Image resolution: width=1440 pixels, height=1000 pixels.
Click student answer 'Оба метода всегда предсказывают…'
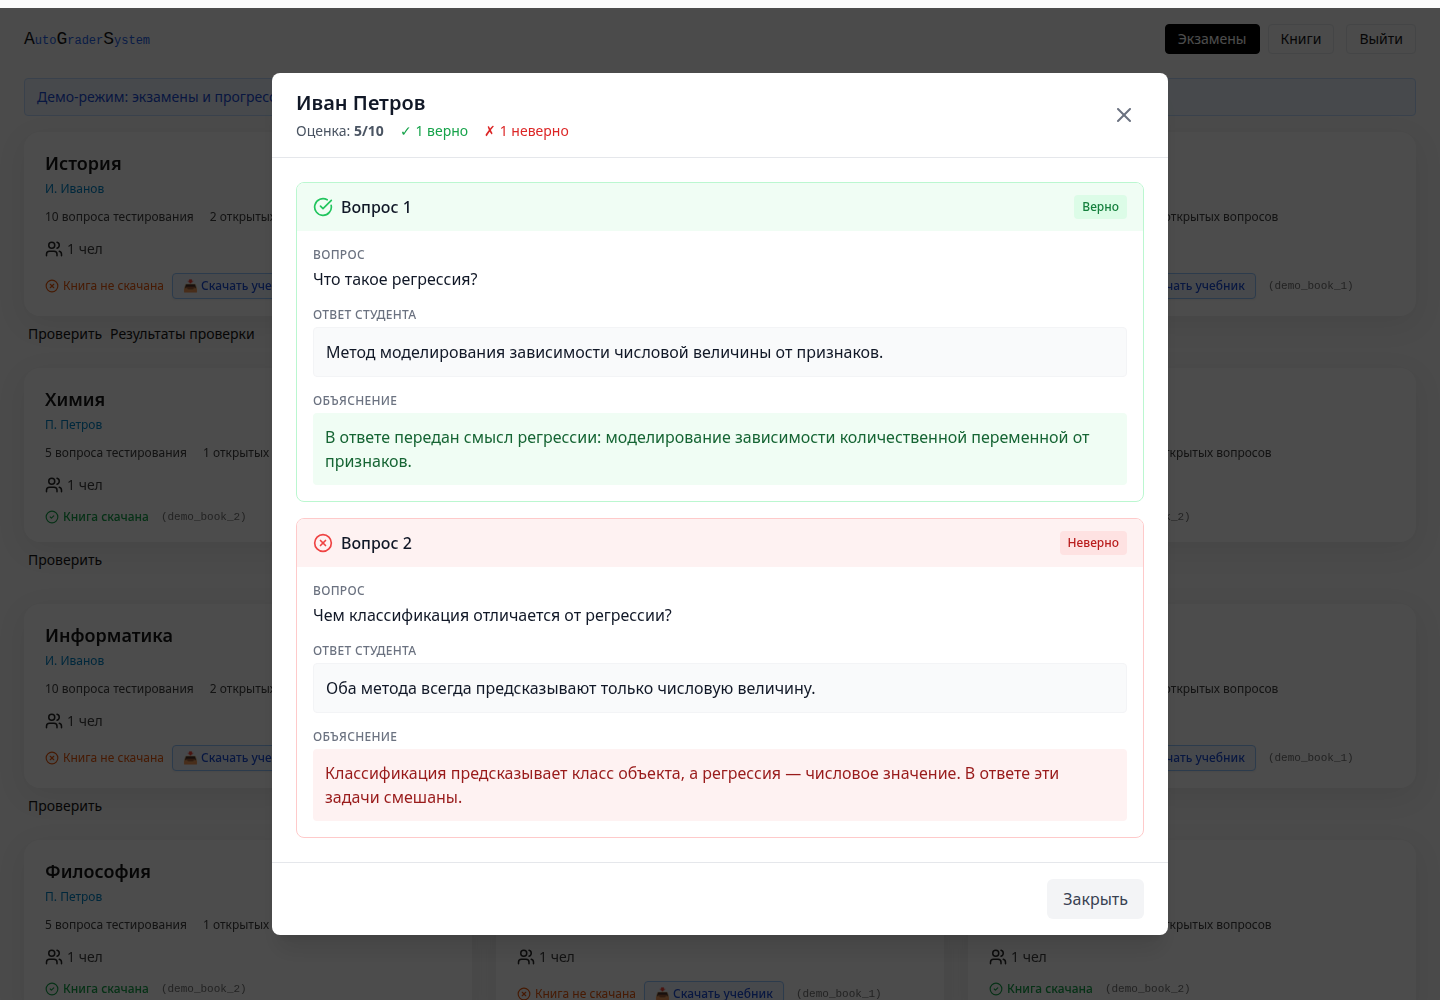coord(720,688)
